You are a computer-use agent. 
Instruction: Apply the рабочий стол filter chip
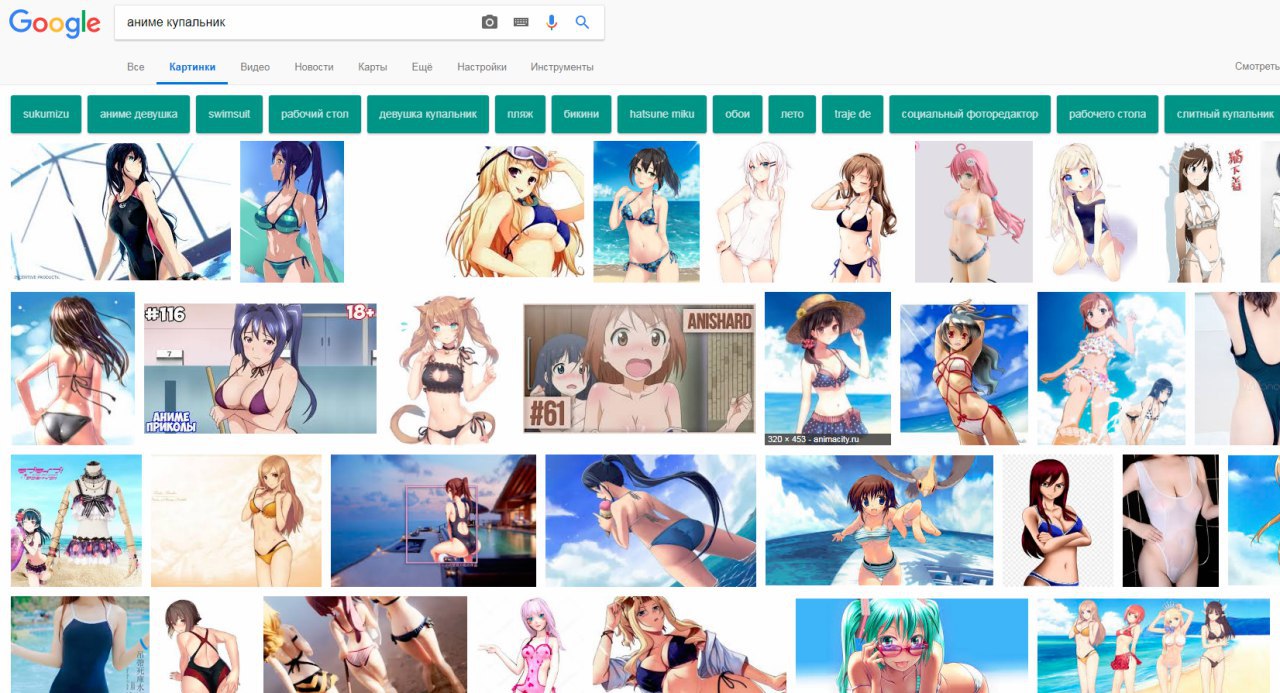(315, 114)
